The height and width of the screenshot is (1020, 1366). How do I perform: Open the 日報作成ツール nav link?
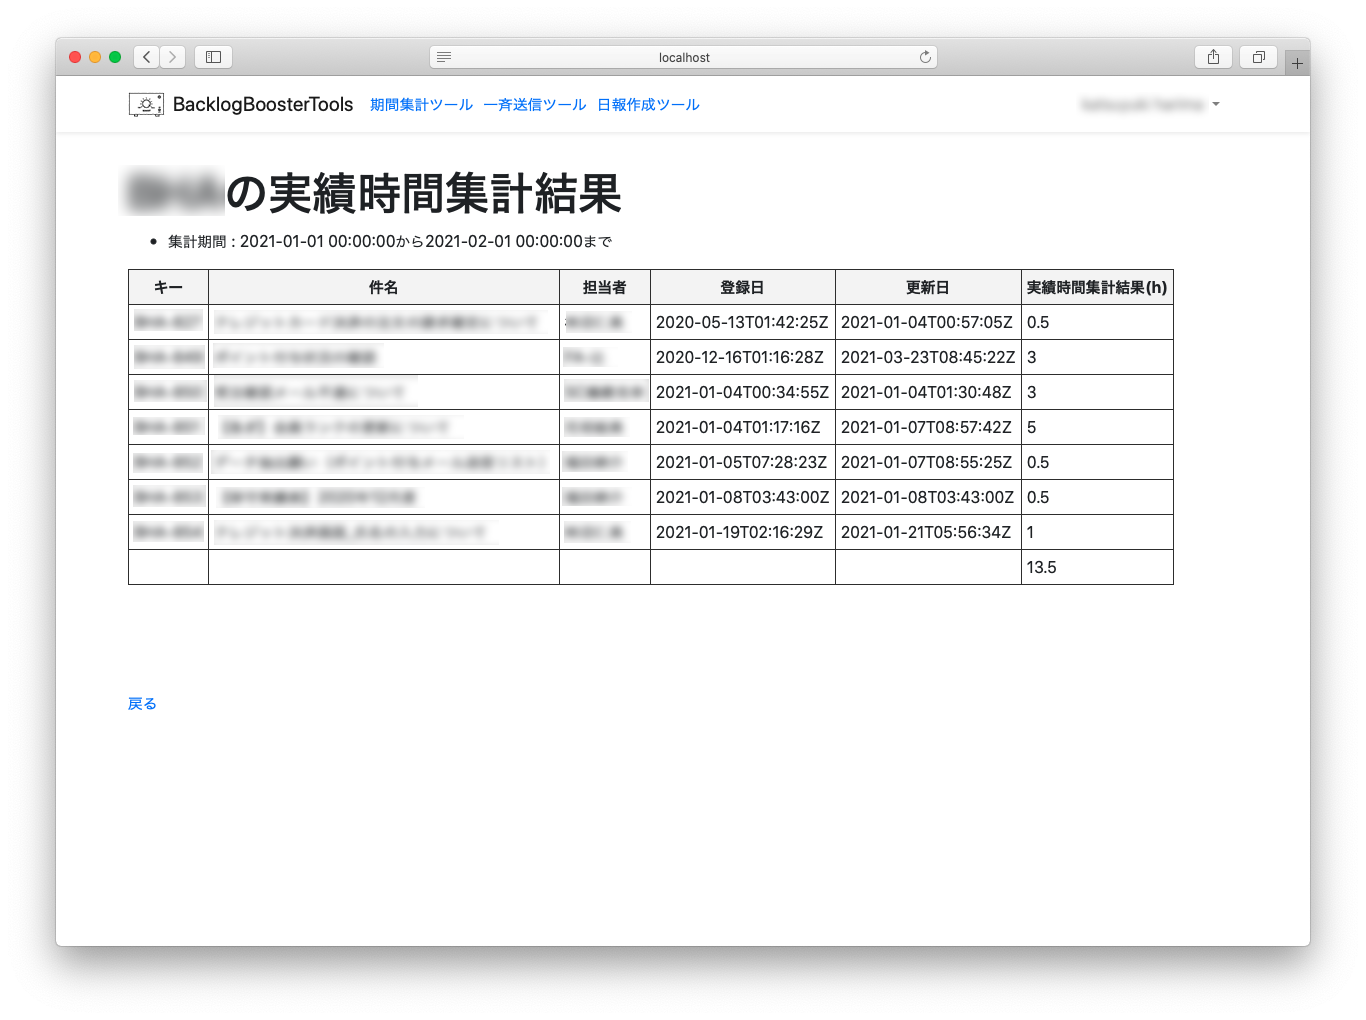pos(648,105)
